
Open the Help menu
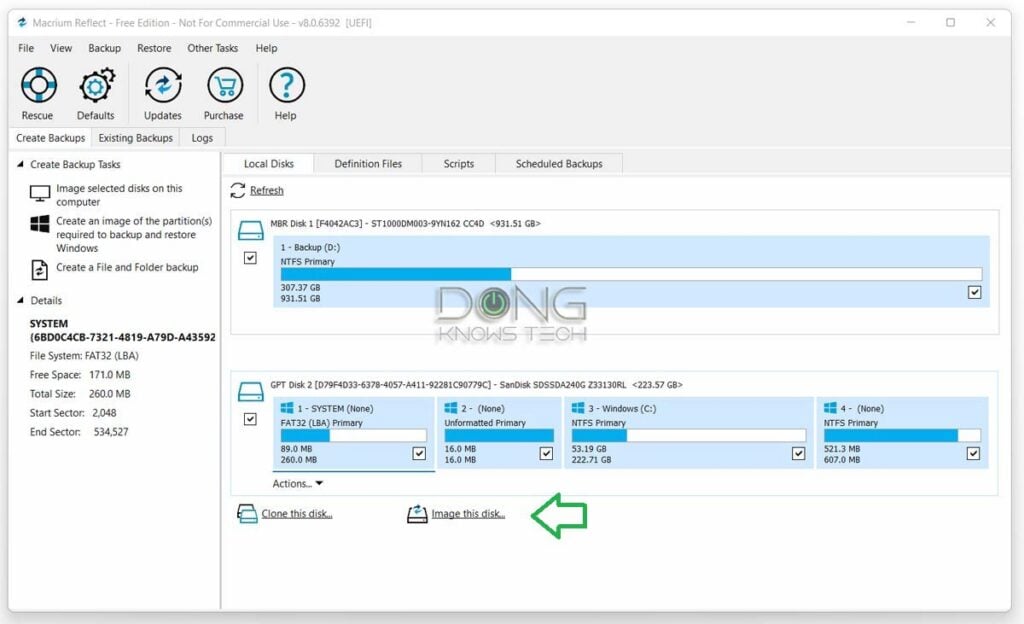[266, 48]
